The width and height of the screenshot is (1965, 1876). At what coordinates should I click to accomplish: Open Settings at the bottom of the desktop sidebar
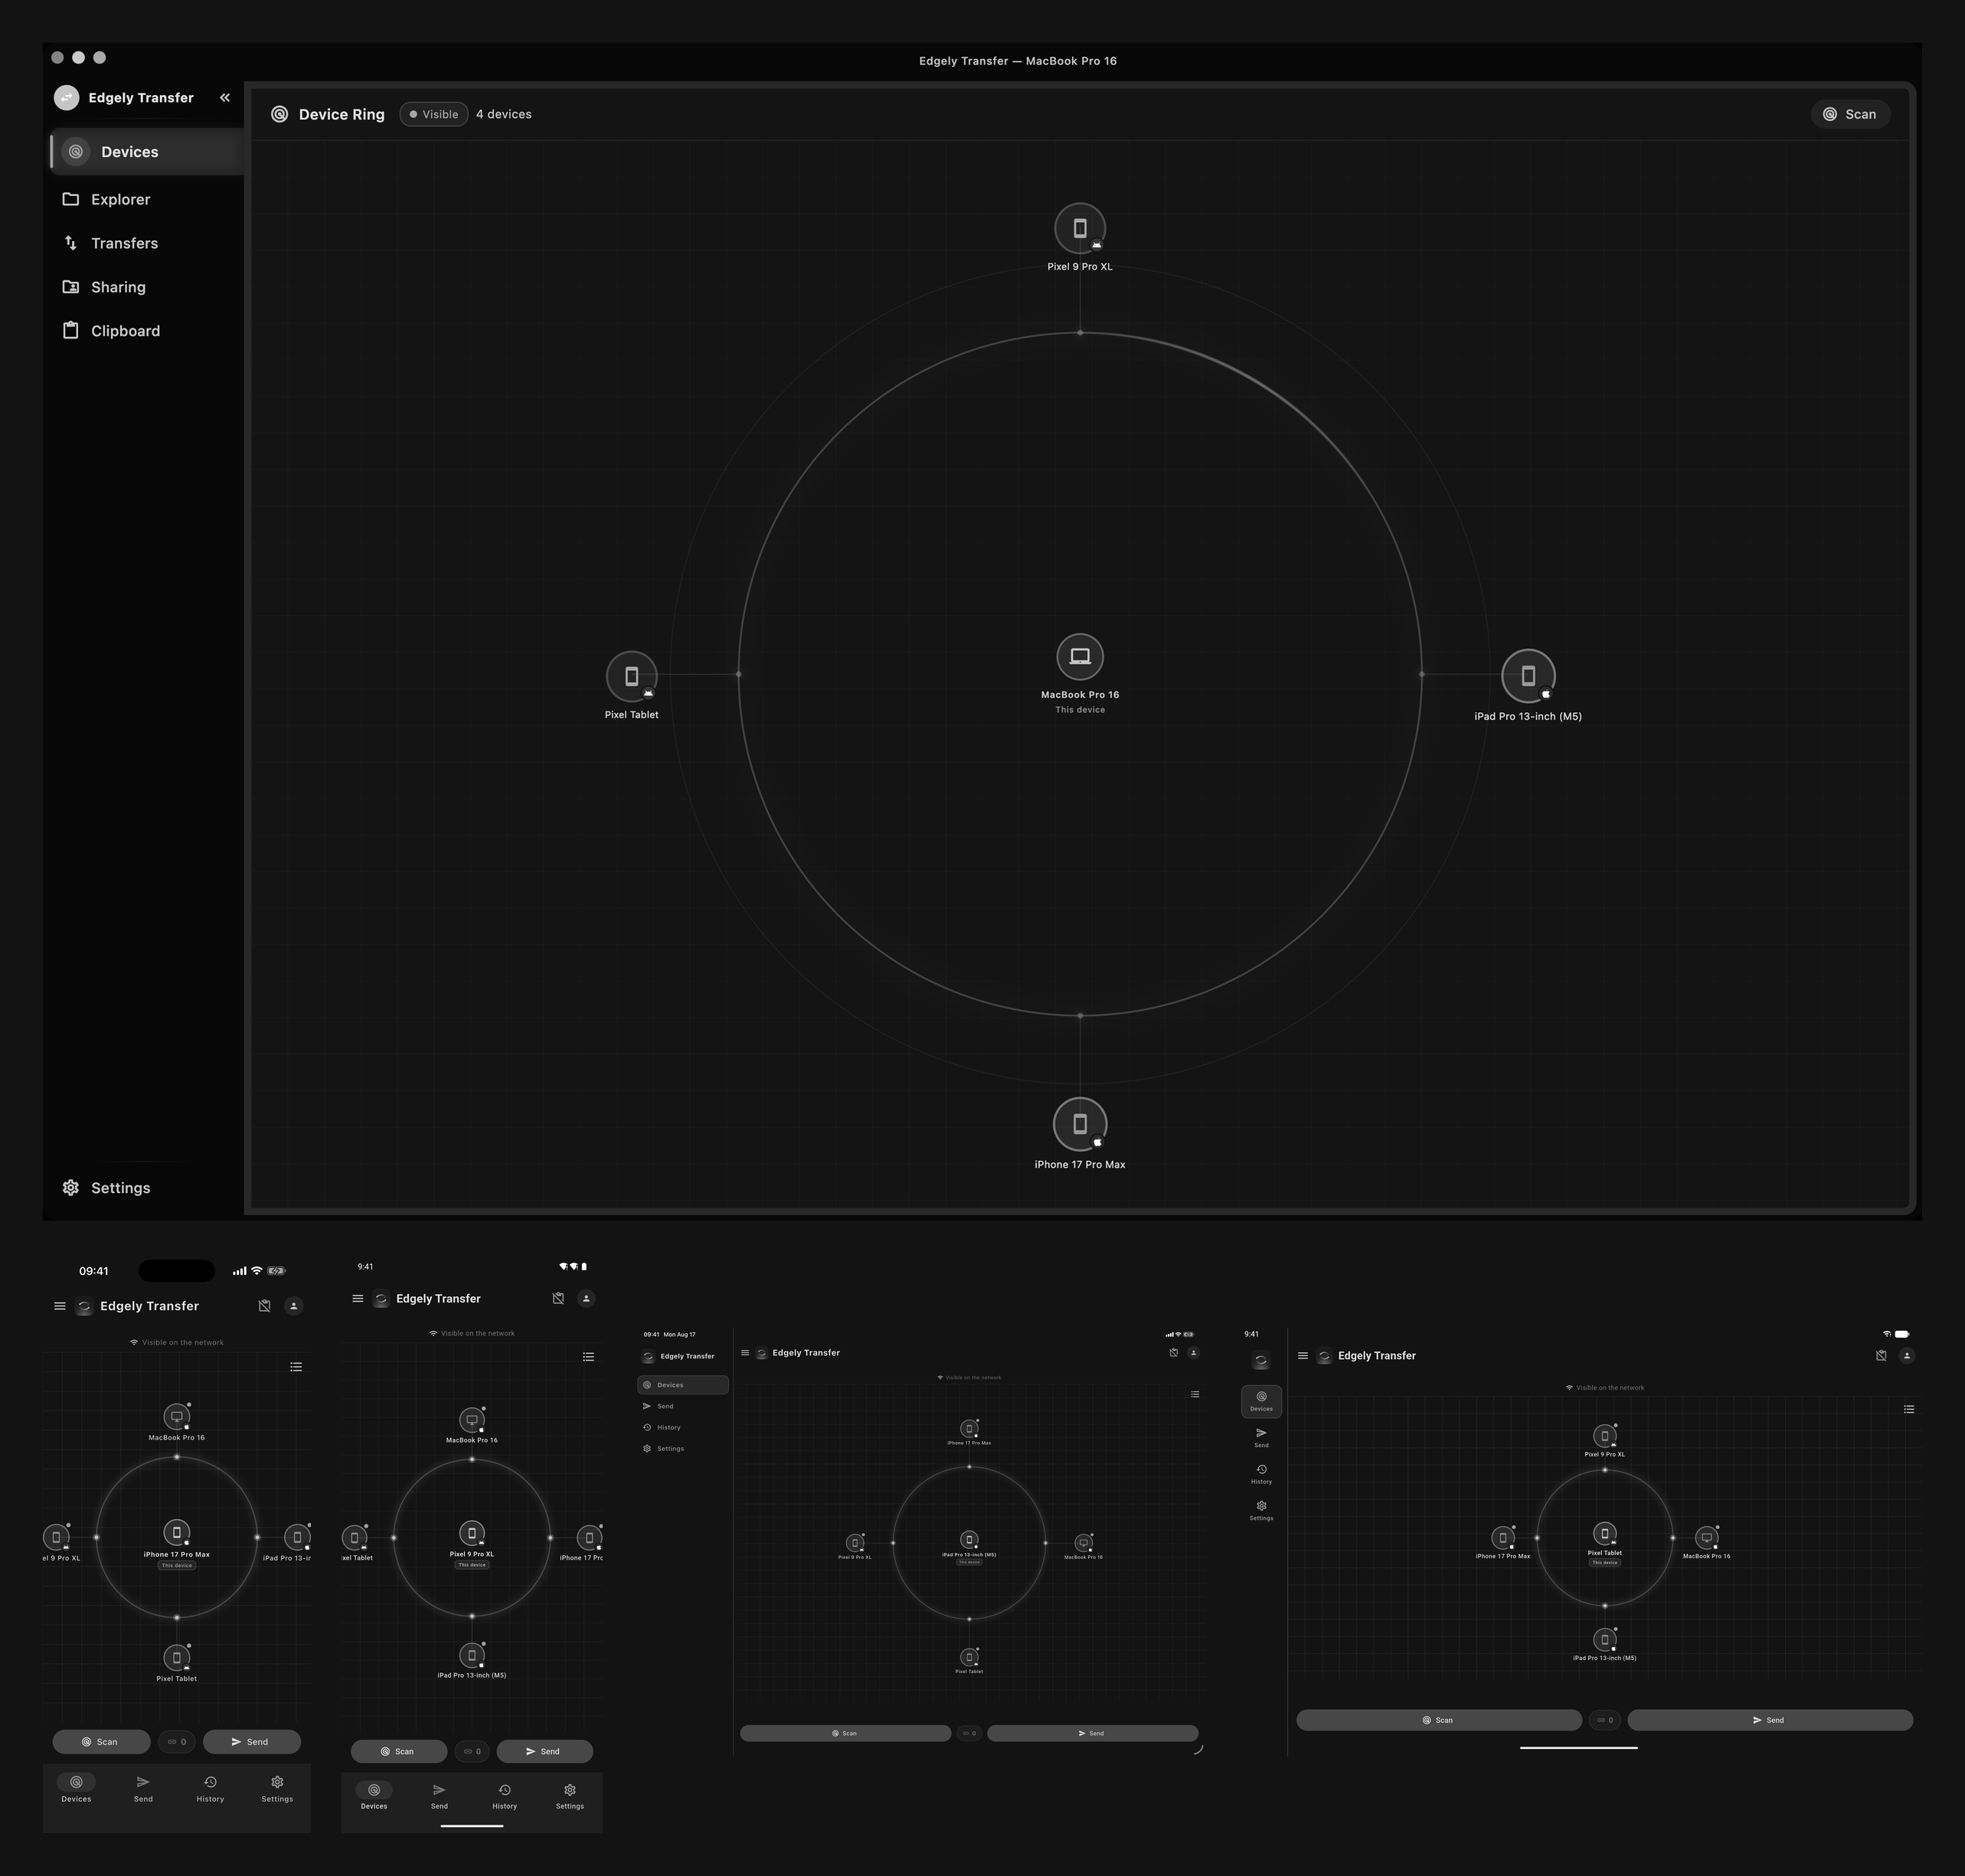point(146,1188)
